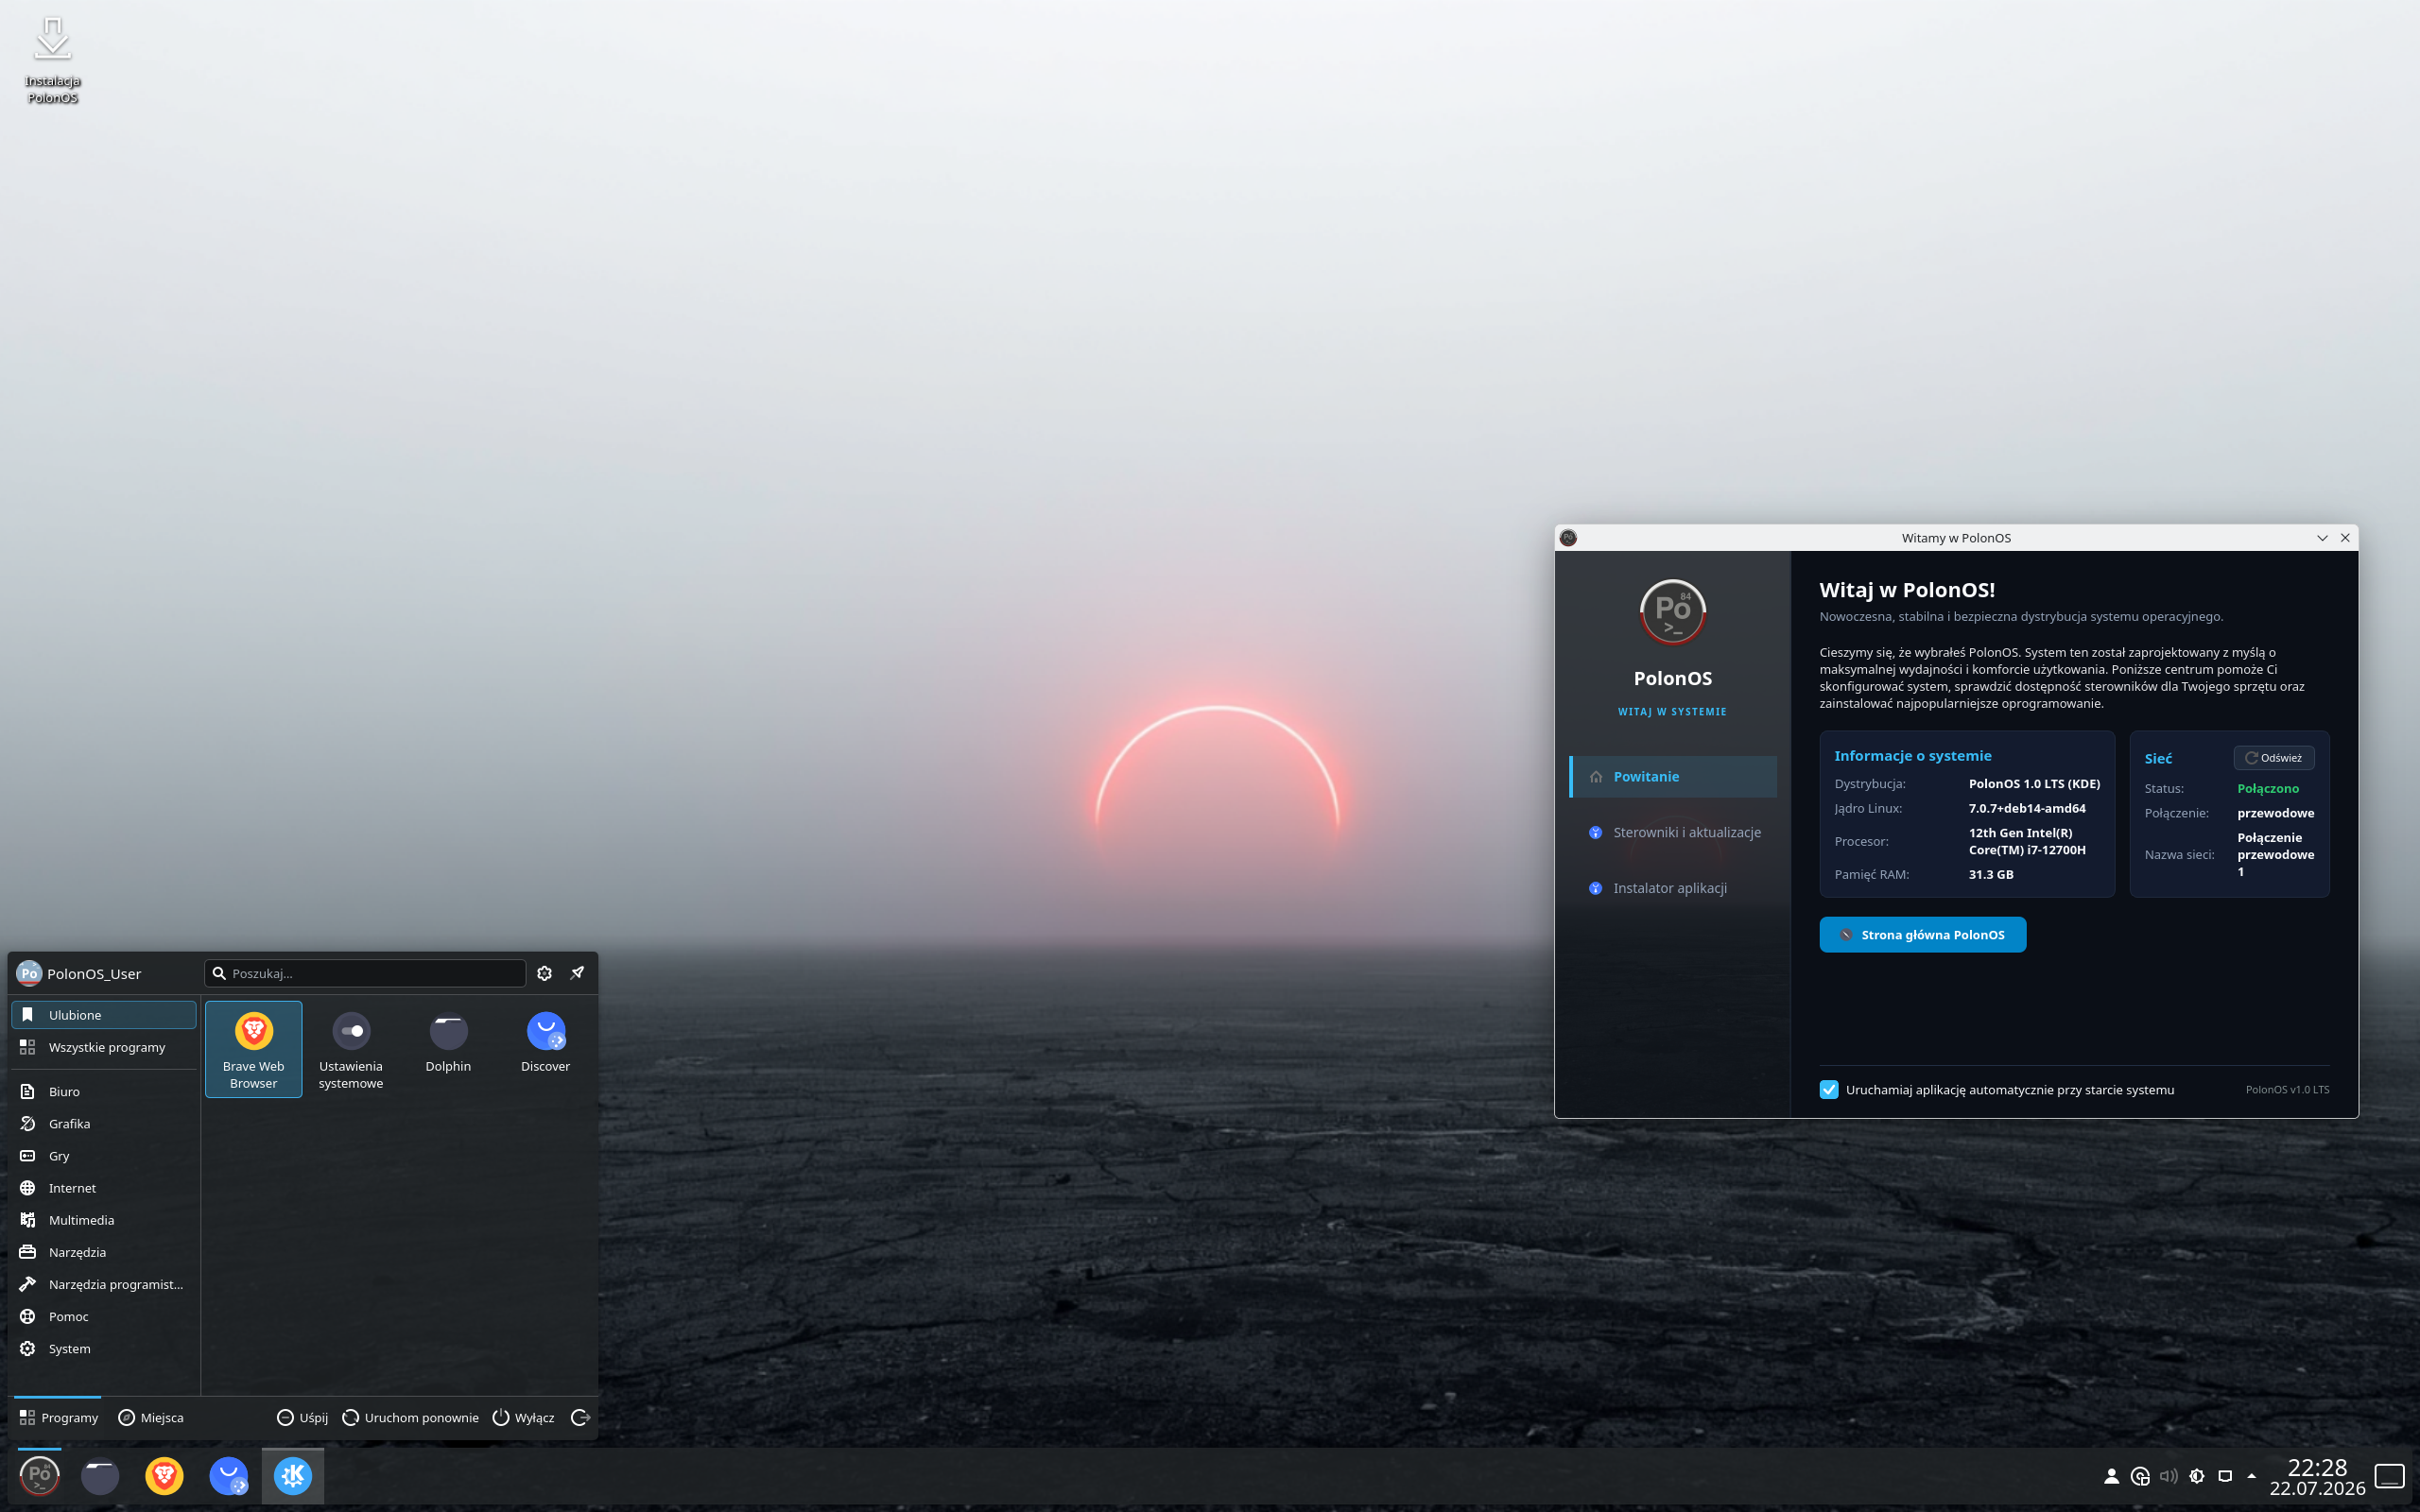Screen dimensions: 2420x1512
Task: Expand hidden system tray icons arrow
Action: coord(2252,1476)
